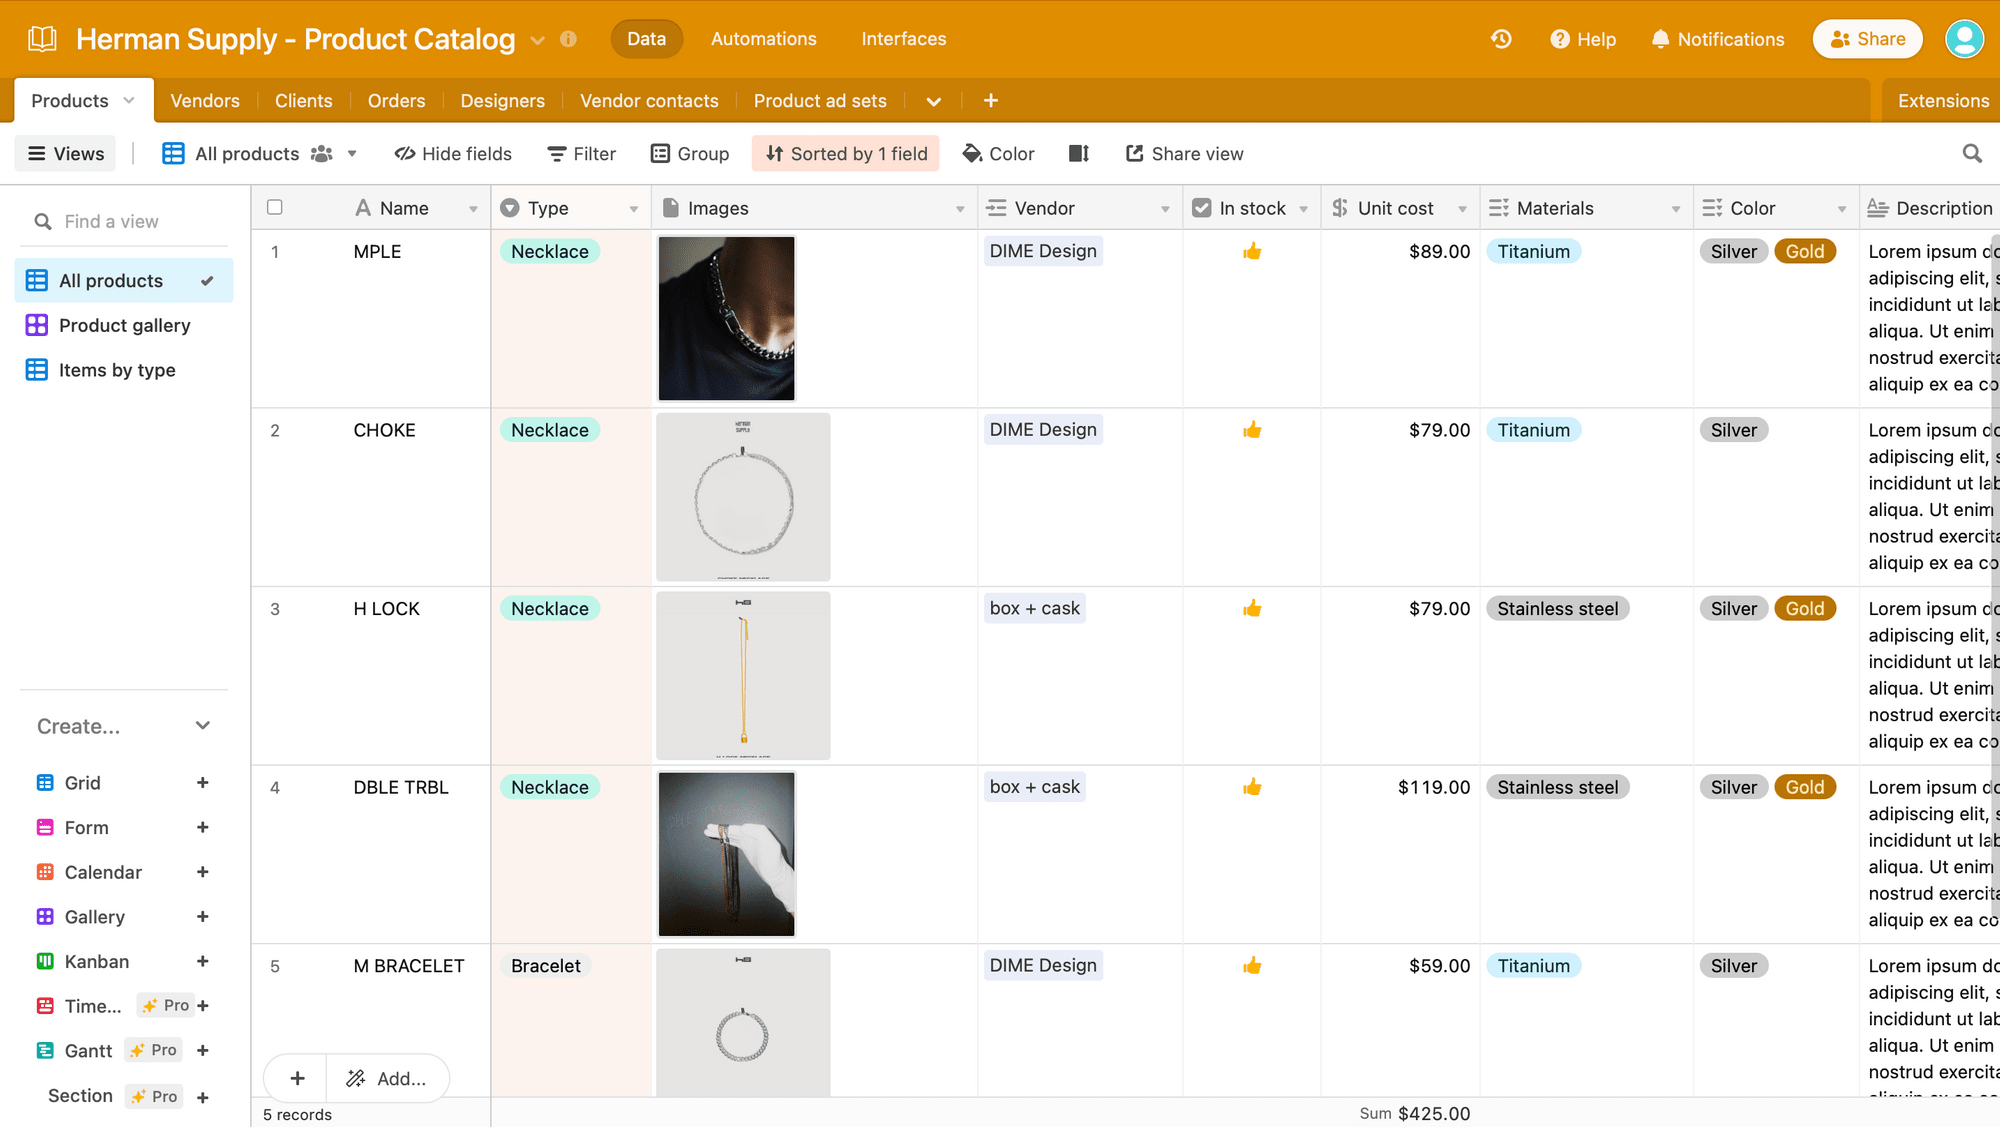Image resolution: width=2000 pixels, height=1127 pixels.
Task: Open the Filter panel icon
Action: pyautogui.click(x=581, y=153)
